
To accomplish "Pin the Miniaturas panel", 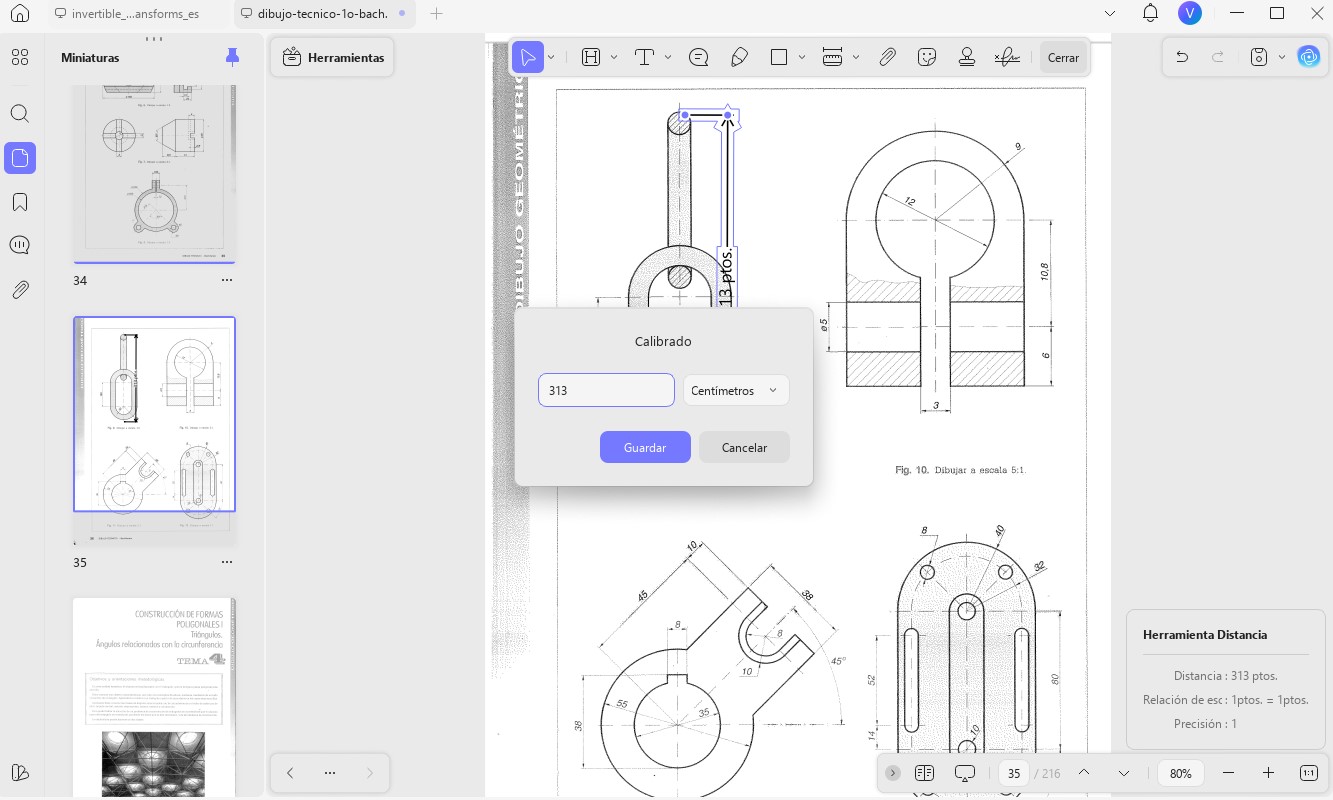I will [233, 57].
